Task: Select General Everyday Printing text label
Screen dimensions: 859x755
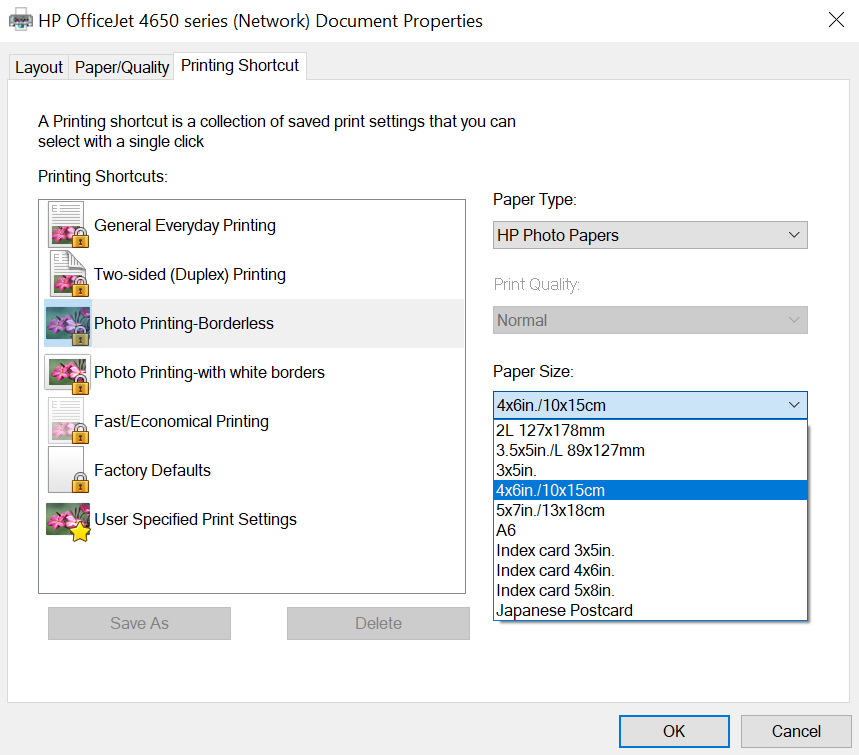Action: (x=185, y=226)
